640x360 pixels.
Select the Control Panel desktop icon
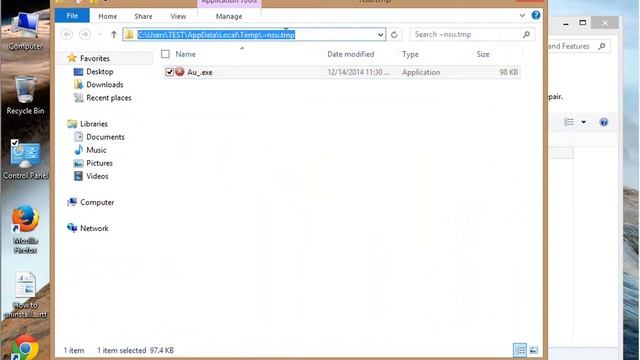click(25, 160)
